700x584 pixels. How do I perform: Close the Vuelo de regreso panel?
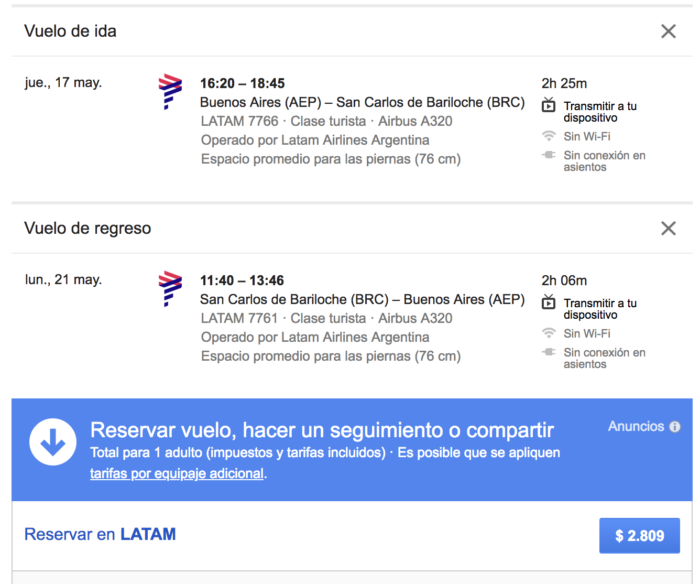point(668,229)
